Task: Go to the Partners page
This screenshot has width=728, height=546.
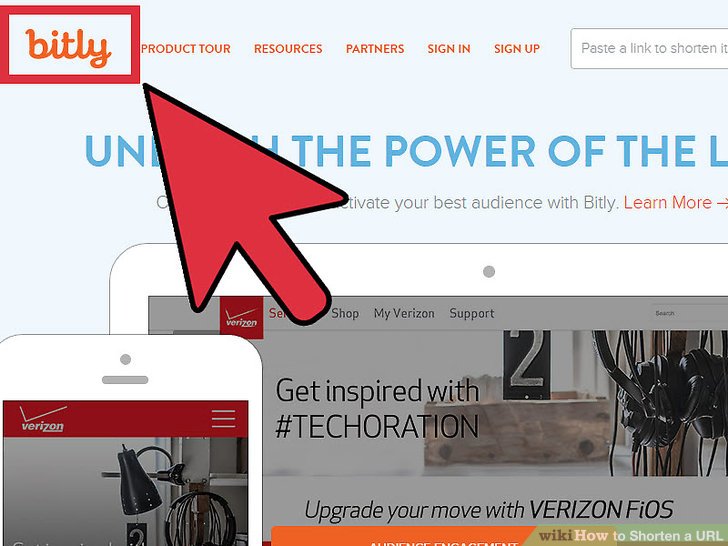Action: [x=375, y=49]
